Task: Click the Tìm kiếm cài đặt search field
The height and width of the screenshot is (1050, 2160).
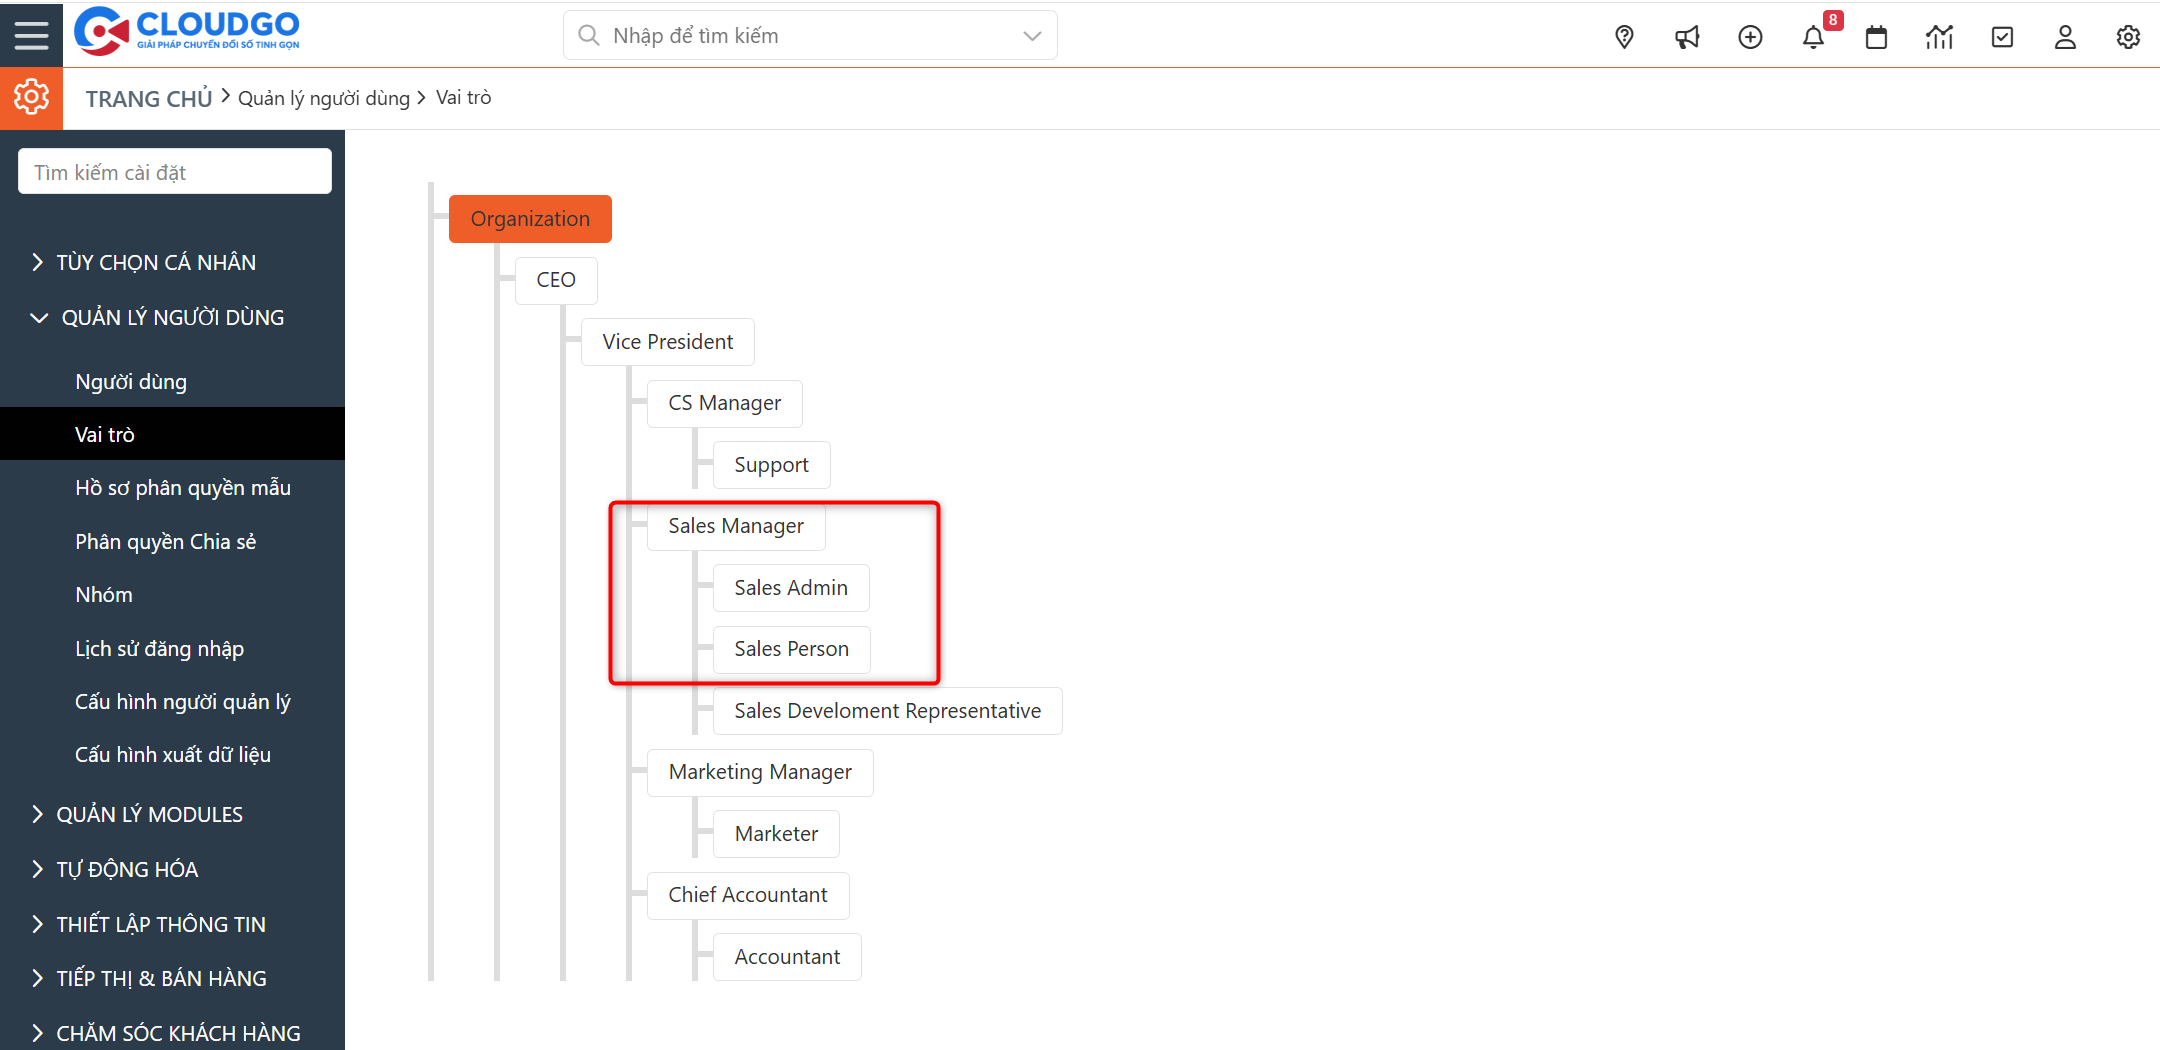Action: pyautogui.click(x=174, y=171)
